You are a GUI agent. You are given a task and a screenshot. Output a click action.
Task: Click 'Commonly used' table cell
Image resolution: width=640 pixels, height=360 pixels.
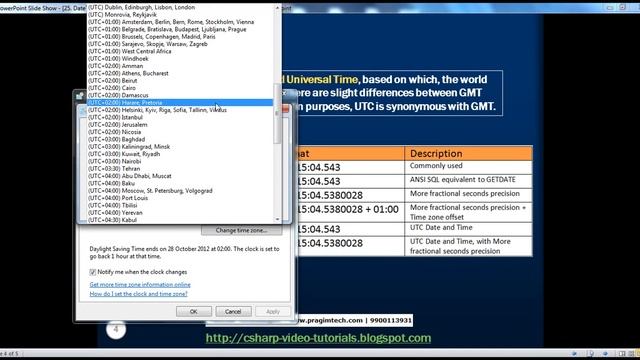tap(469, 167)
